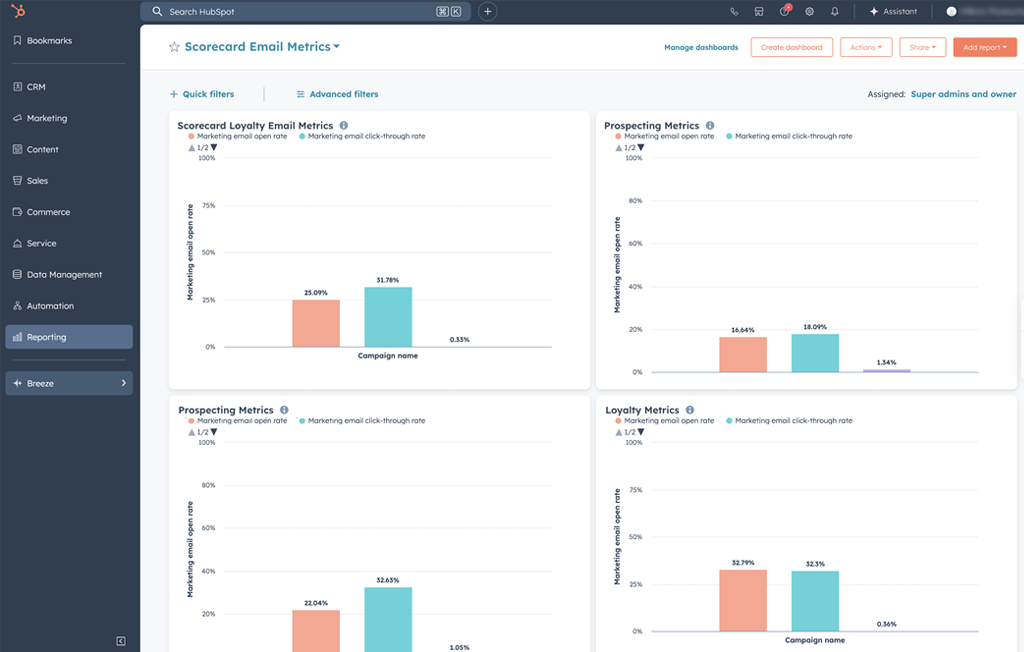Open Reporting in the sidebar
Image resolution: width=1024 pixels, height=652 pixels.
pos(68,337)
